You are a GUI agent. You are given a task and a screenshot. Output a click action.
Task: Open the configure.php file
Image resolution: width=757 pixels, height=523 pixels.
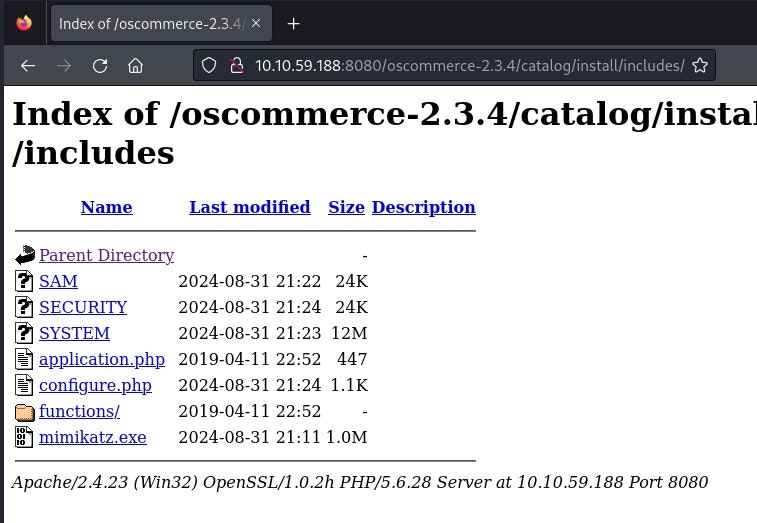point(96,385)
